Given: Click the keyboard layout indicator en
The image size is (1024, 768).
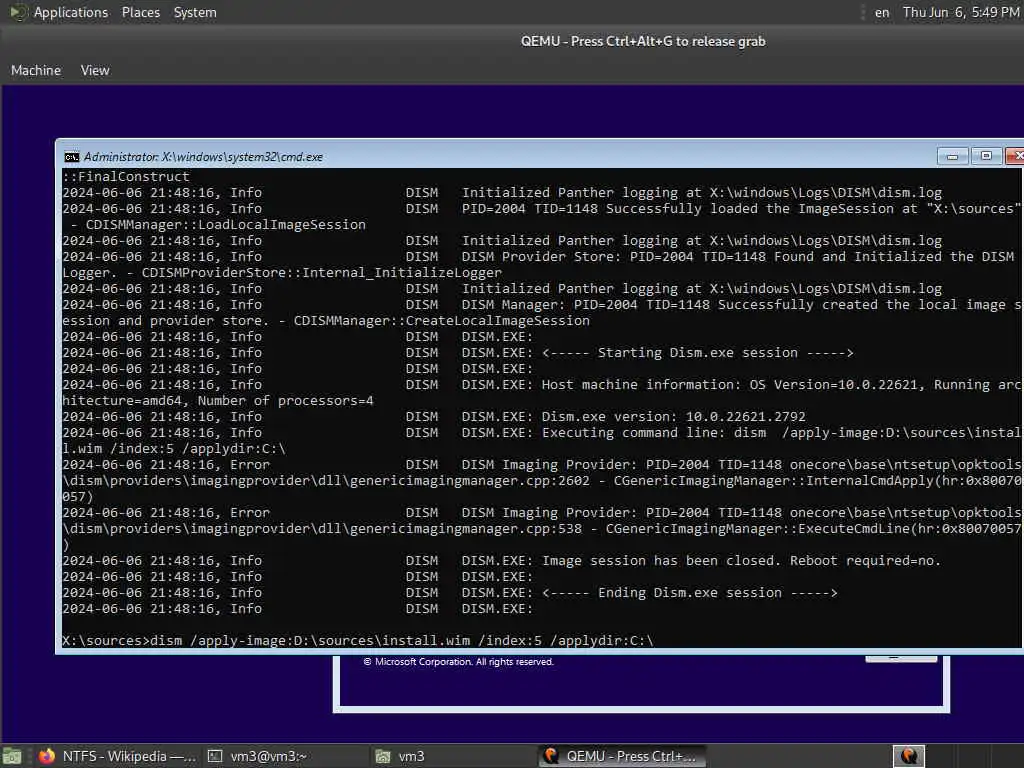Looking at the screenshot, I should coord(882,12).
